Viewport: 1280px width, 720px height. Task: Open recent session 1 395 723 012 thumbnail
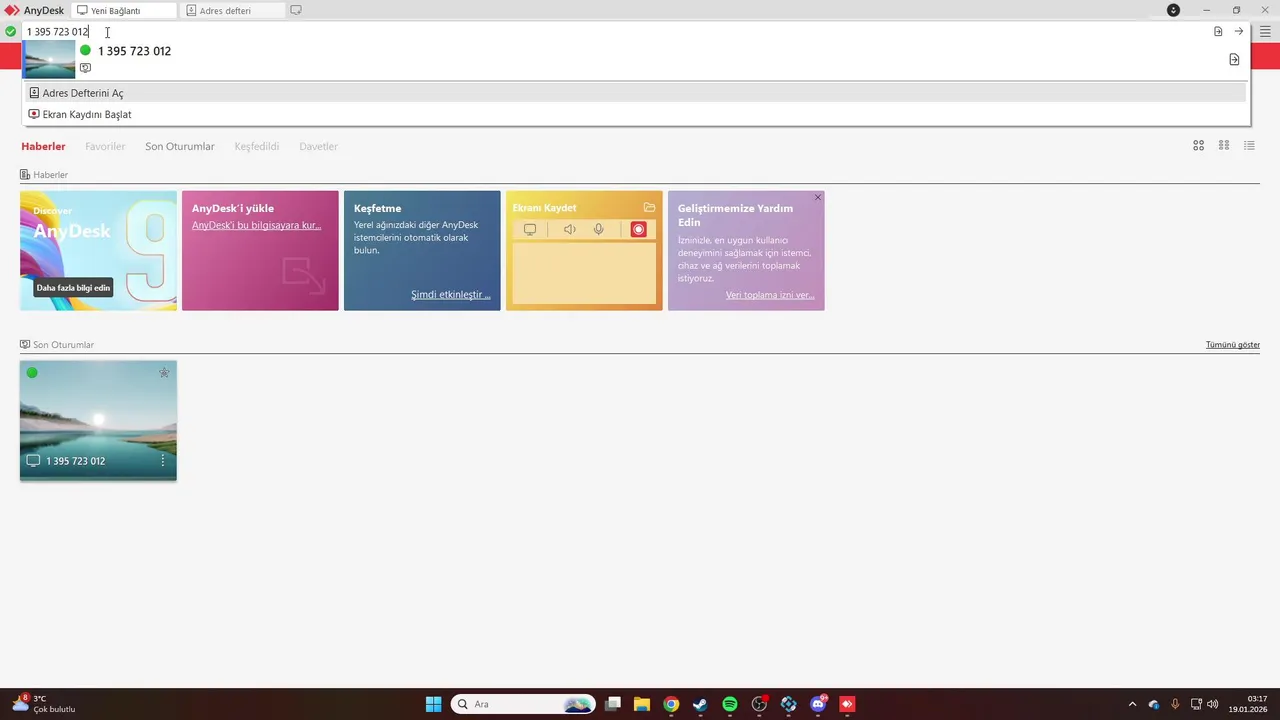pos(98,420)
